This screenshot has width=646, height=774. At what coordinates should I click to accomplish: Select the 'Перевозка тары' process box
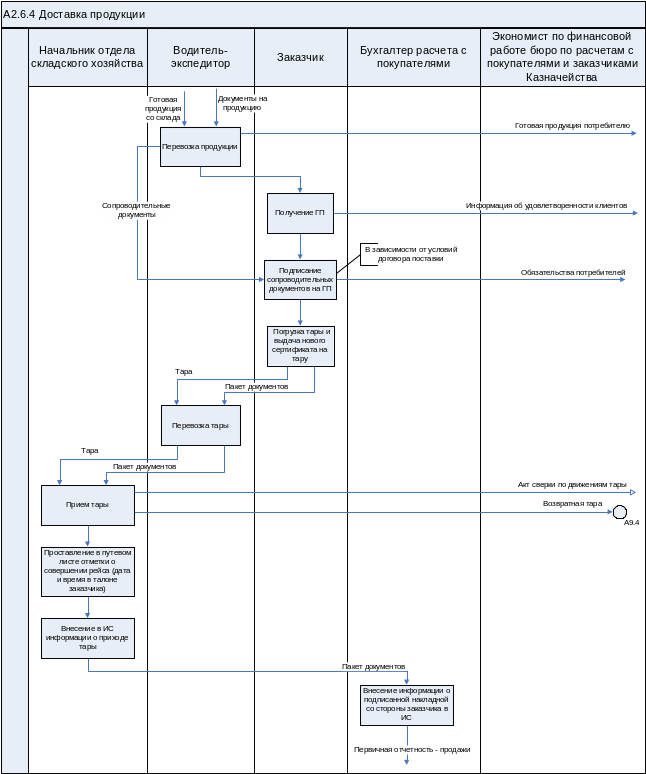click(x=201, y=426)
